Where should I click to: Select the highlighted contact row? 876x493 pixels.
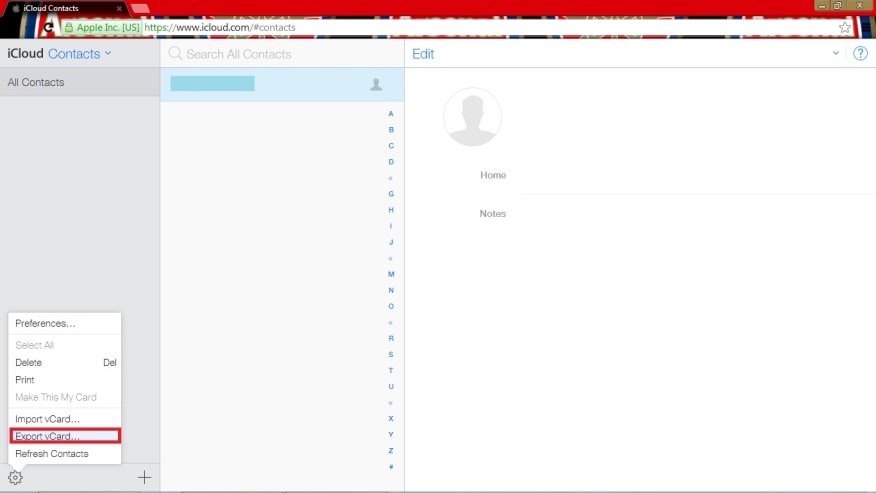point(282,84)
